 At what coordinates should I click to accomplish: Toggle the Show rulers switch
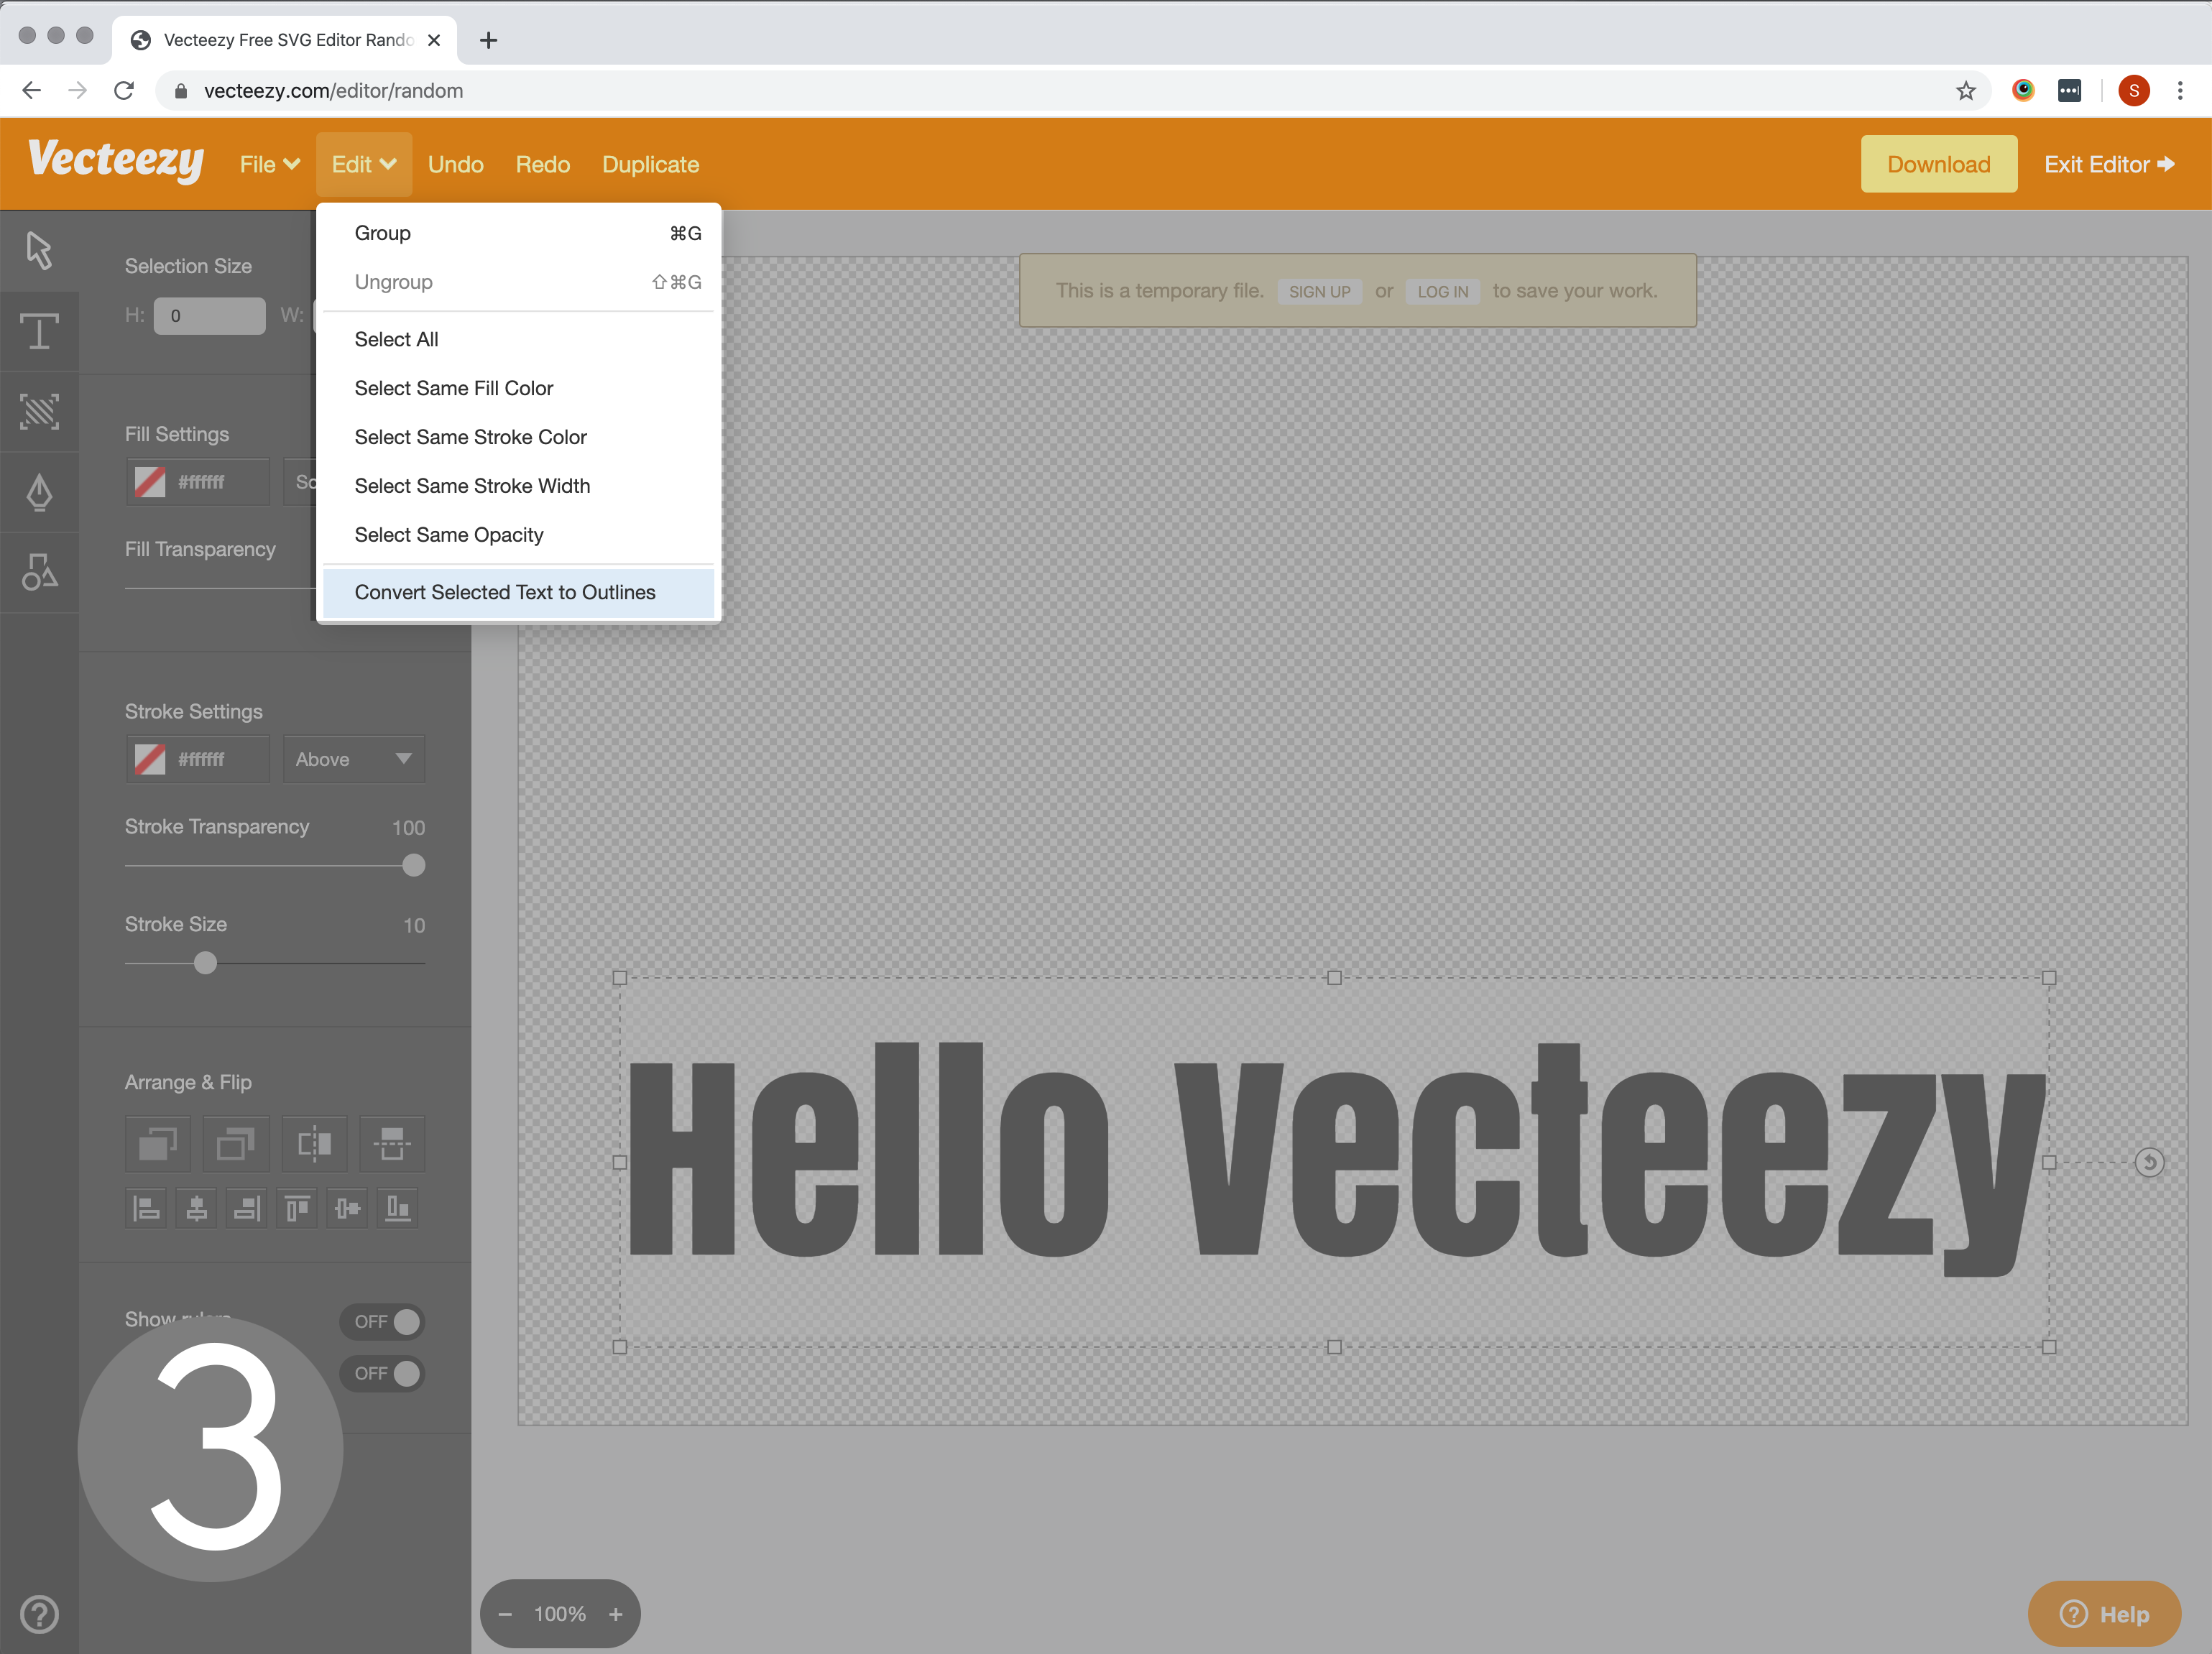(x=383, y=1321)
